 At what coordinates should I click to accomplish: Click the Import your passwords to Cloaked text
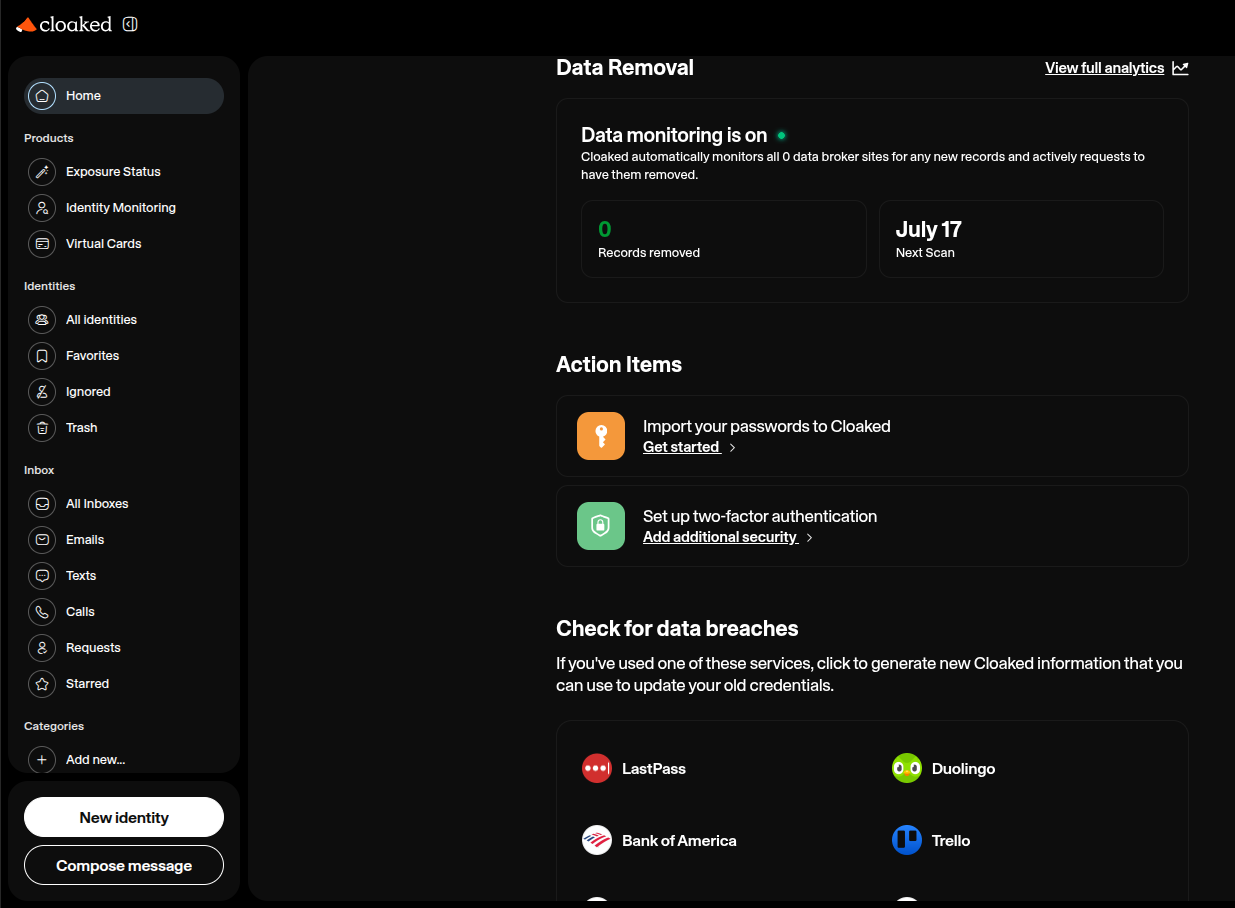click(767, 426)
